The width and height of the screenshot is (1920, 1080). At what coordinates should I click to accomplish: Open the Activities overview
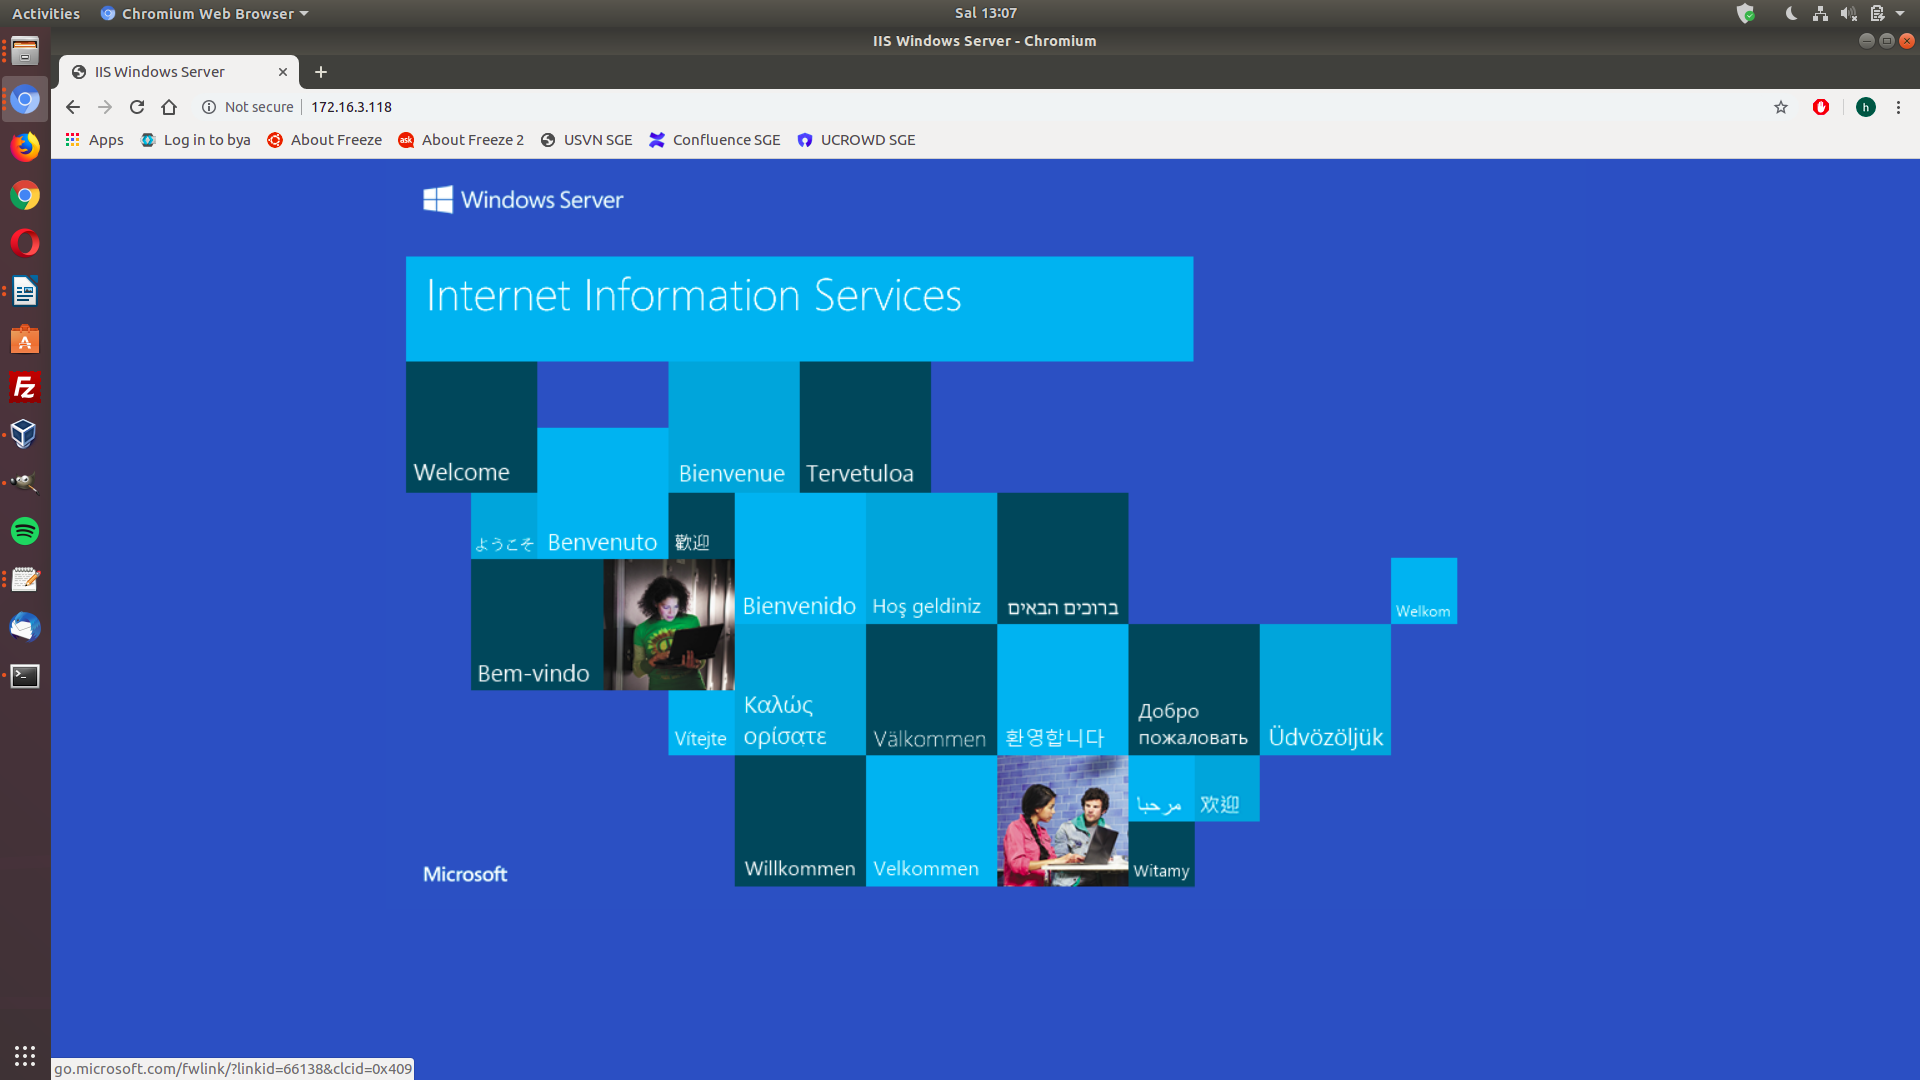point(45,13)
